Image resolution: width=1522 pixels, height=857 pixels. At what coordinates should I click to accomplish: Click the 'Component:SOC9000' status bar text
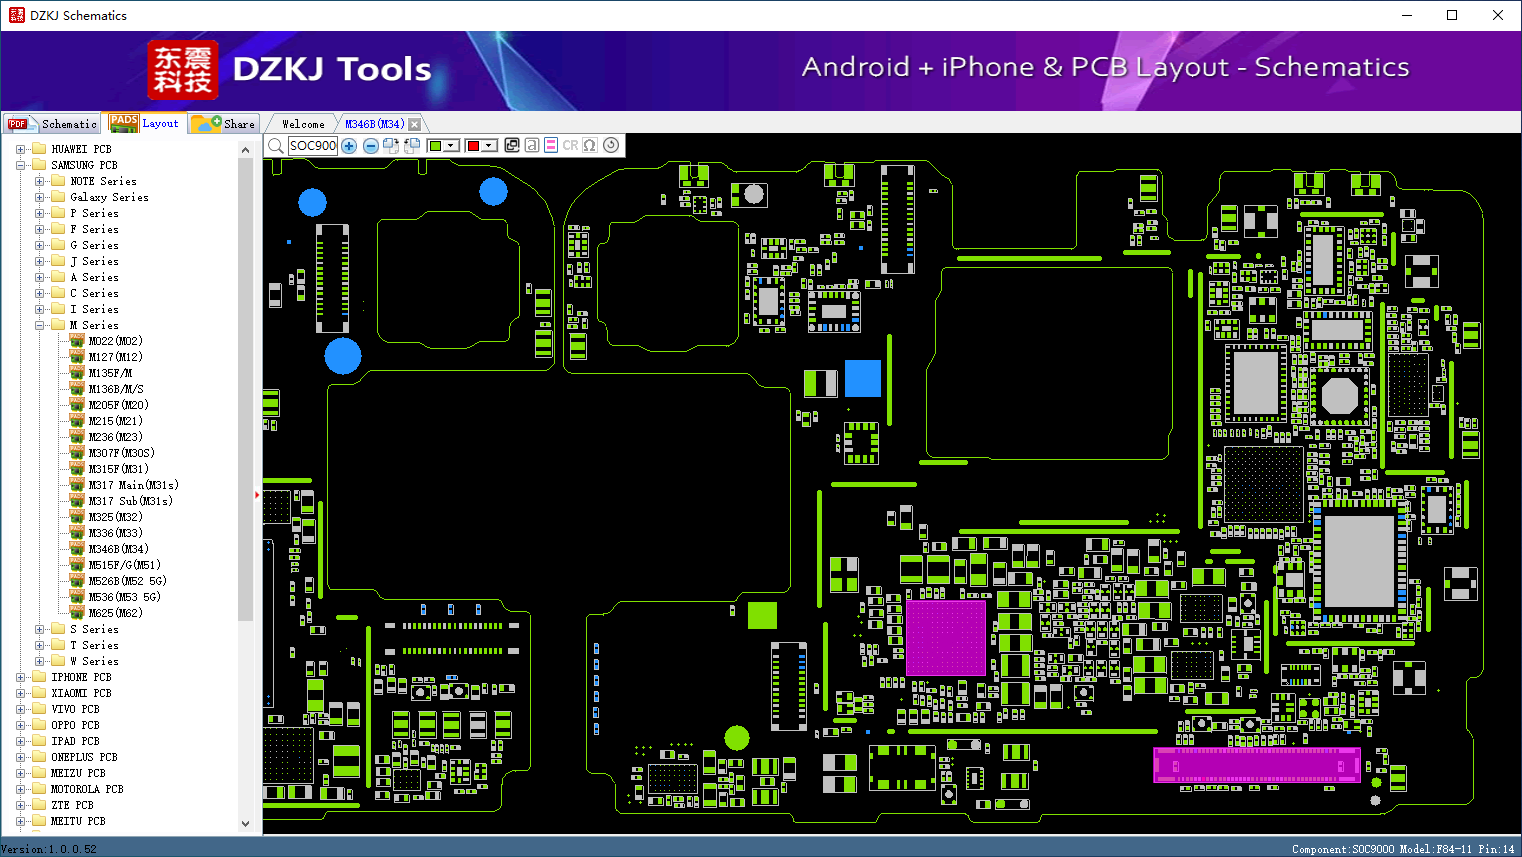[x=1343, y=849]
